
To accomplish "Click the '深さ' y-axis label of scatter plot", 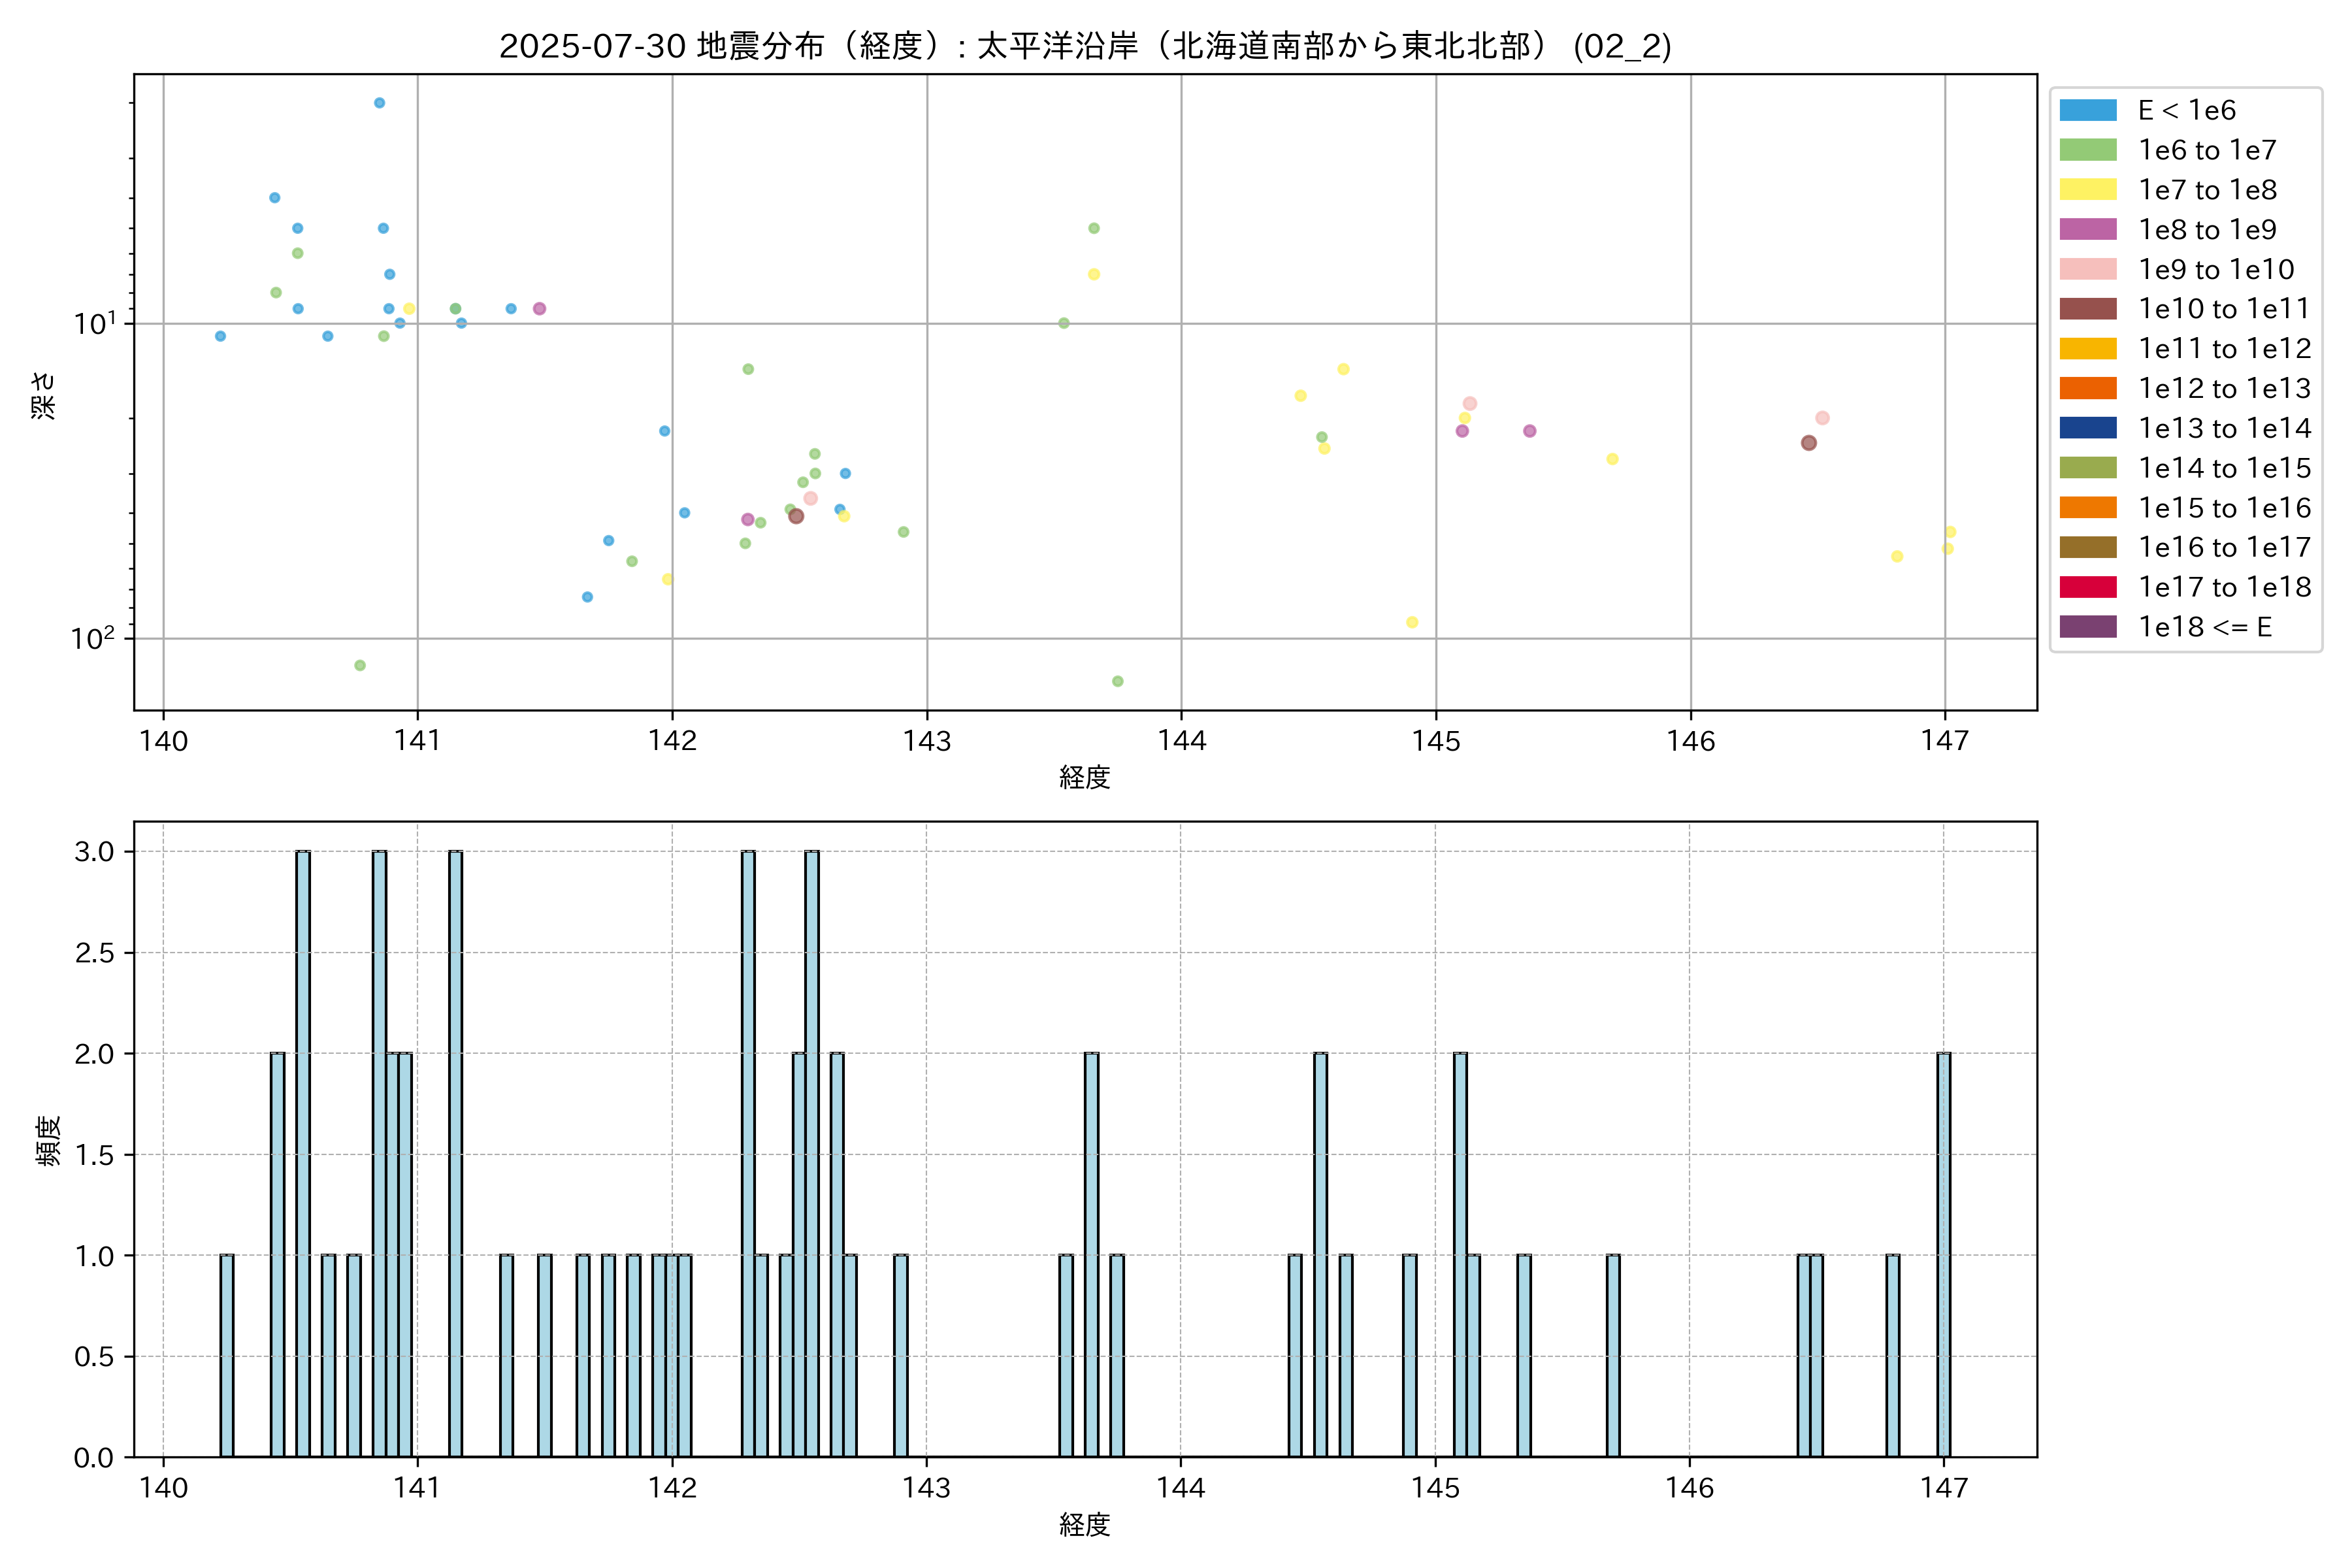I will (45, 395).
